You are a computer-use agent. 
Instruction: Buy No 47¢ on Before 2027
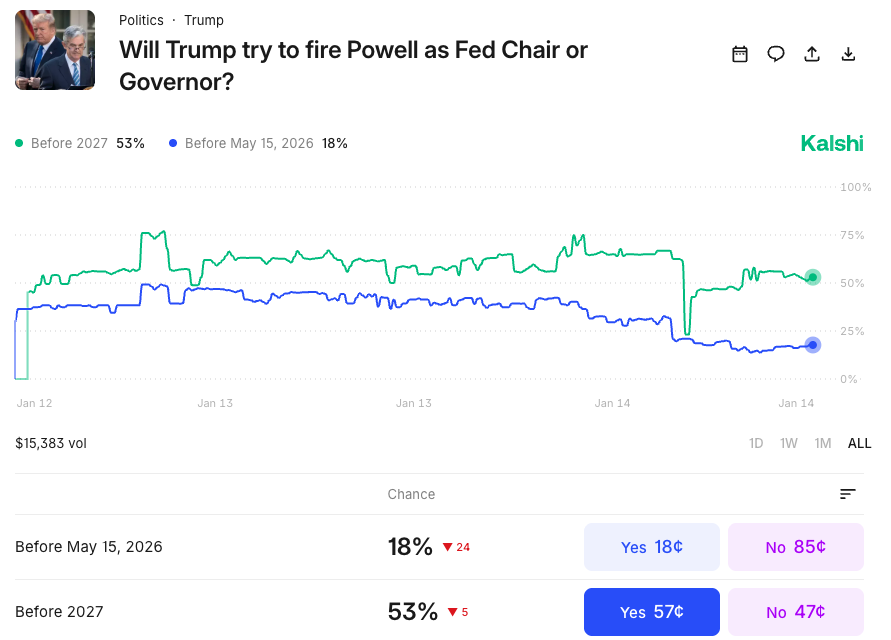(795, 611)
